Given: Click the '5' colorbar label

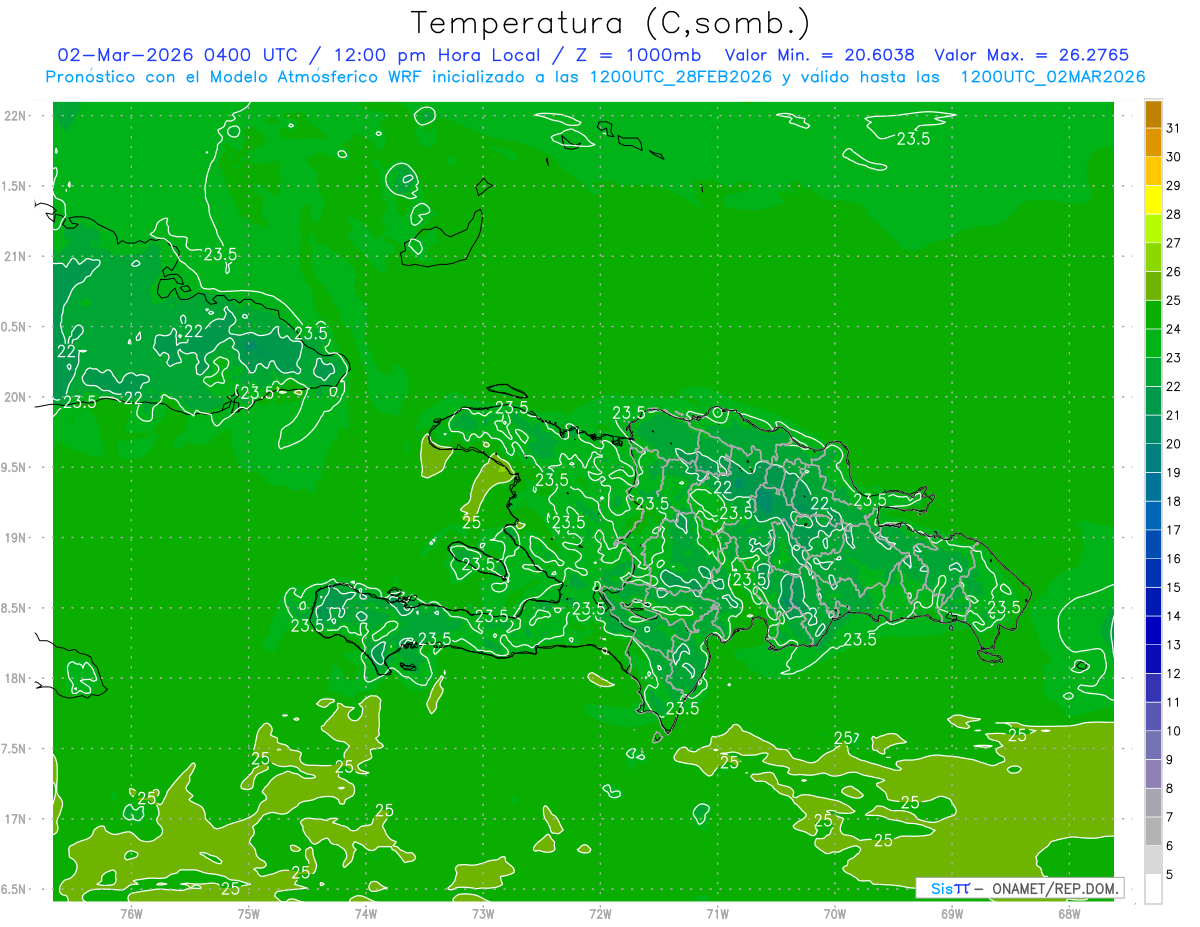Looking at the screenshot, I should click(x=1170, y=874).
